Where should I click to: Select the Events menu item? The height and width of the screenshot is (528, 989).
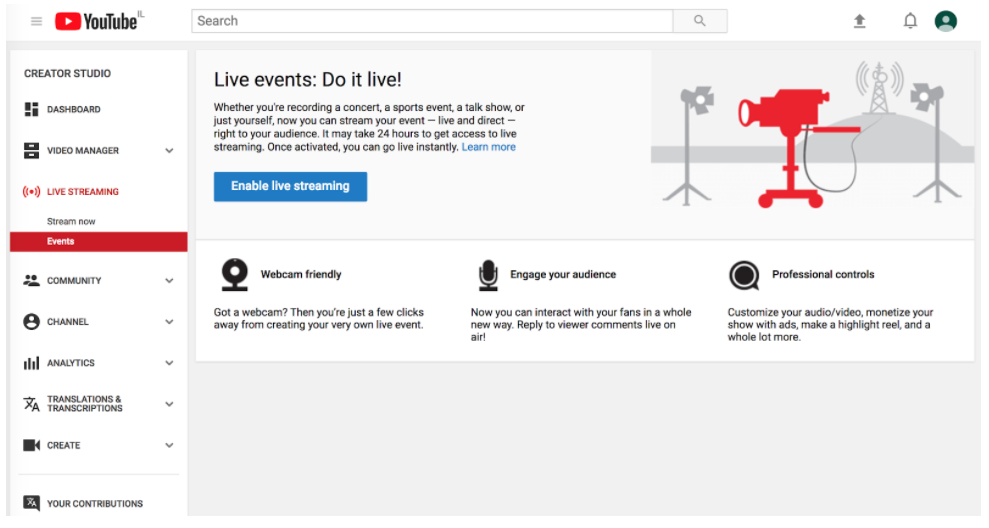[98, 242]
